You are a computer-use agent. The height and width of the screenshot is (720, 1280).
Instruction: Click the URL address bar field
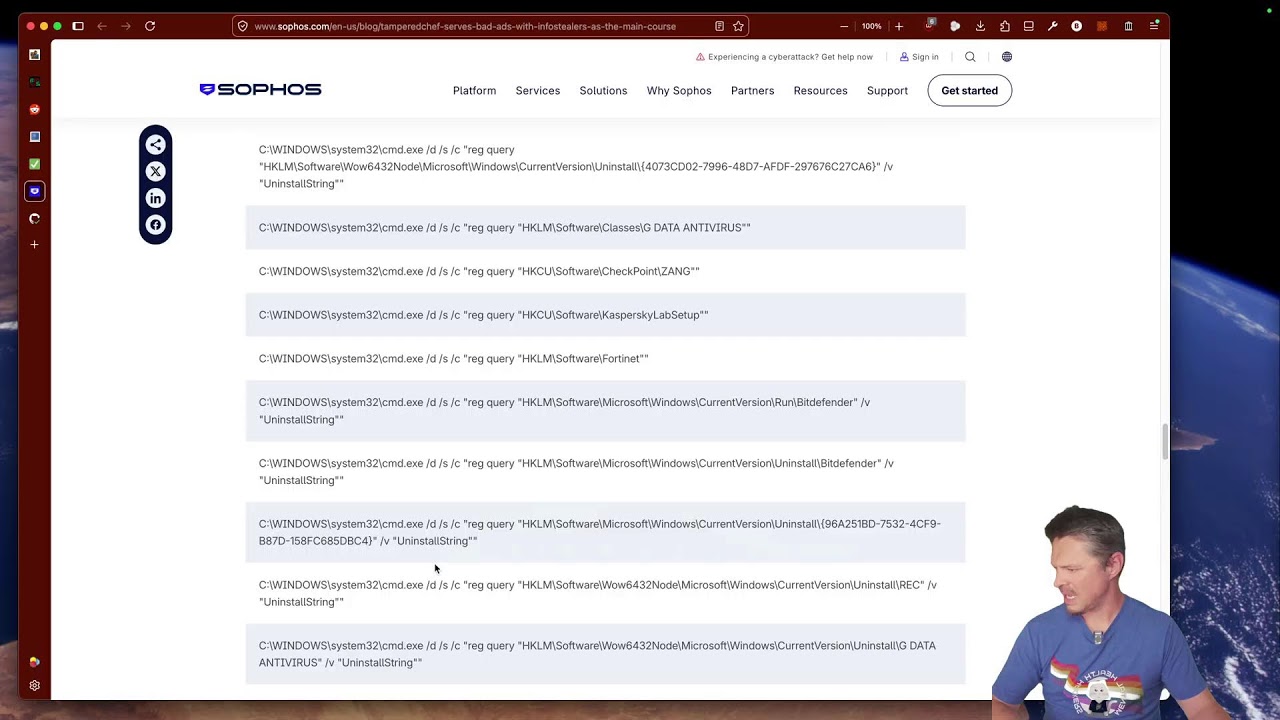490,26
